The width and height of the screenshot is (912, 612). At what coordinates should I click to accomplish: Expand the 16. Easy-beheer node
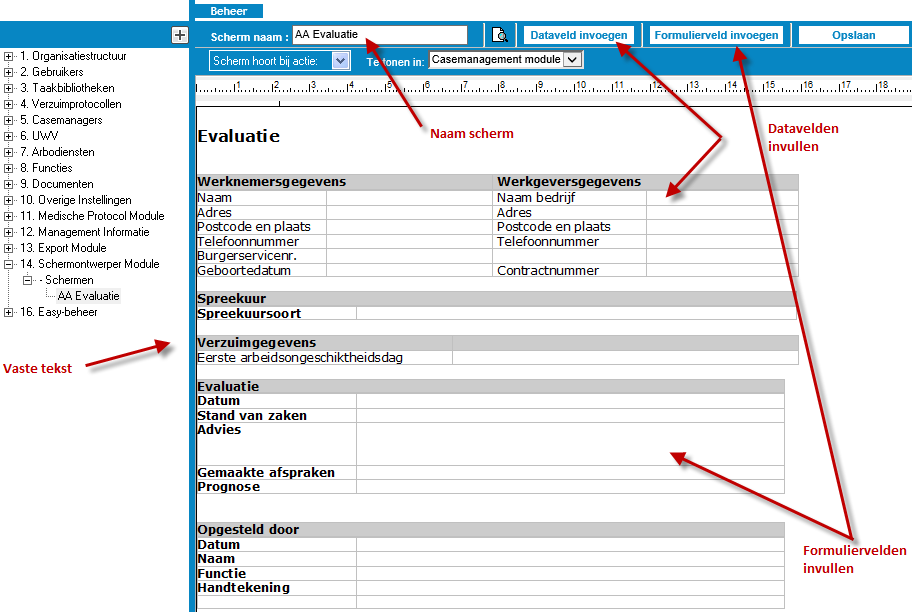coord(9,313)
